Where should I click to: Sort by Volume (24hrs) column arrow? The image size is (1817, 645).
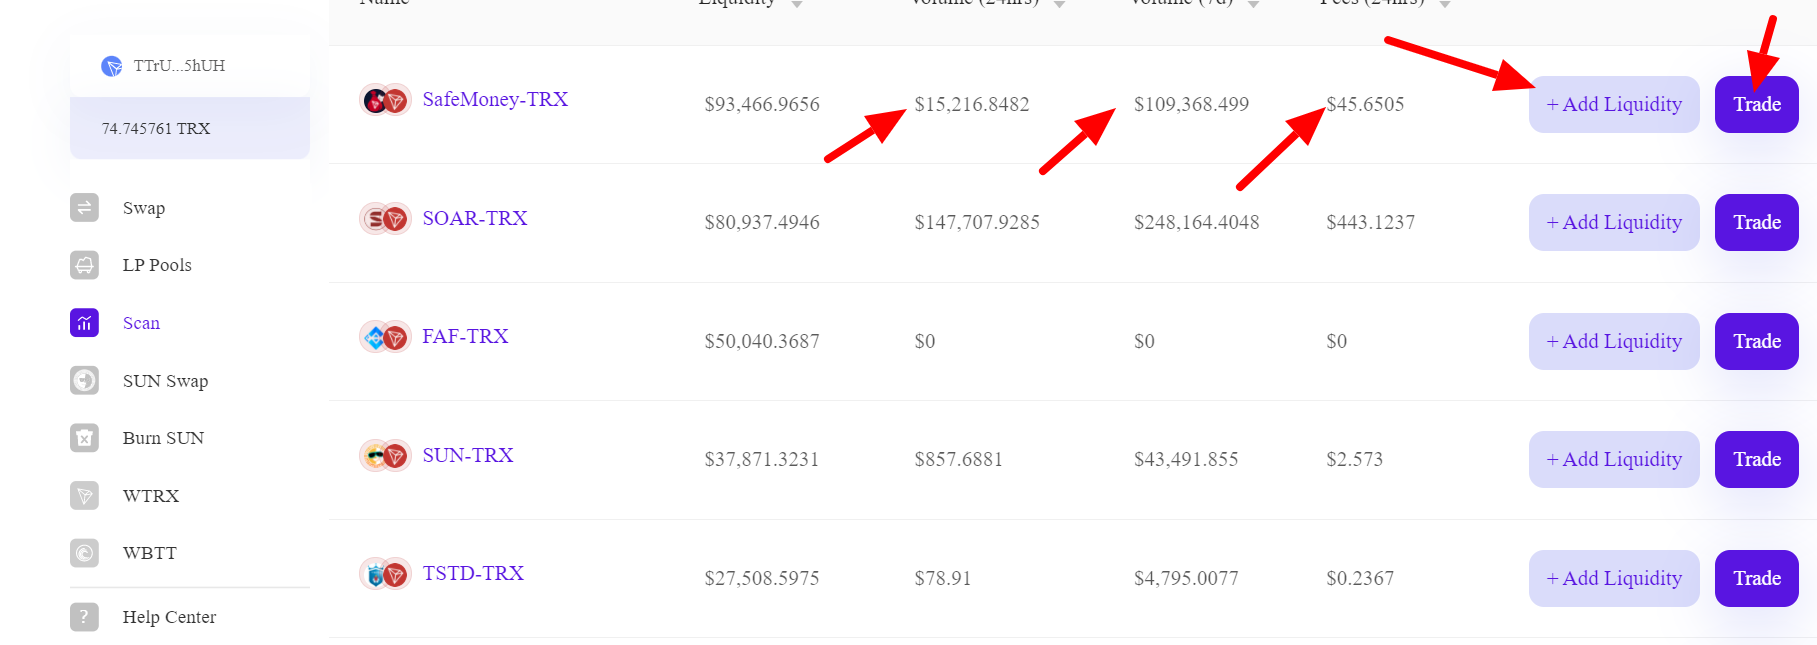pyautogui.click(x=1059, y=5)
